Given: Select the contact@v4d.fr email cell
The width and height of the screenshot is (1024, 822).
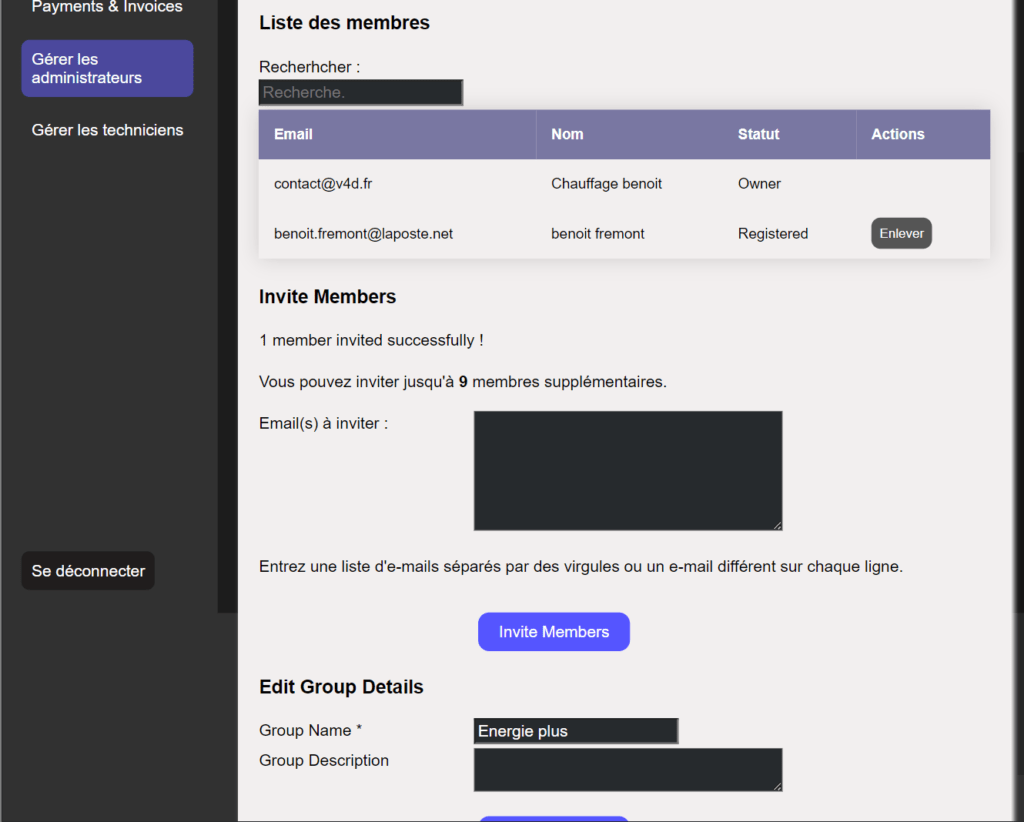Looking at the screenshot, I should (323, 184).
